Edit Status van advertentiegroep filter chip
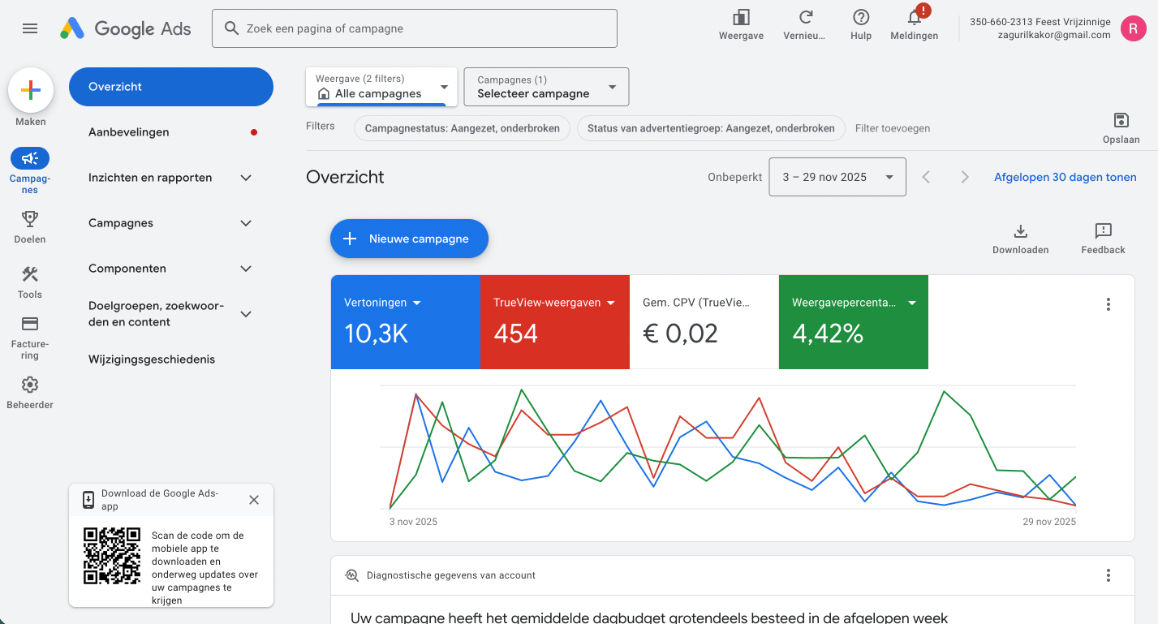The height and width of the screenshot is (624, 1158). (710, 128)
